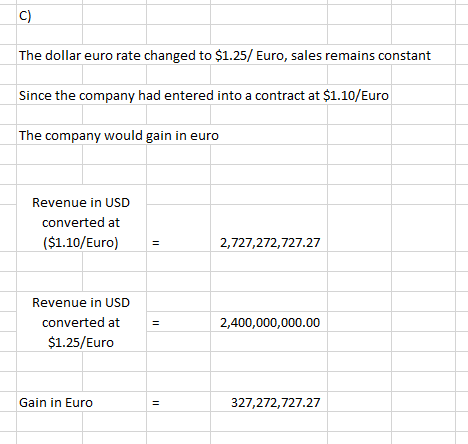This screenshot has height=444, width=468.
Task: Select the cell labeled C)
Action: tap(49, 15)
